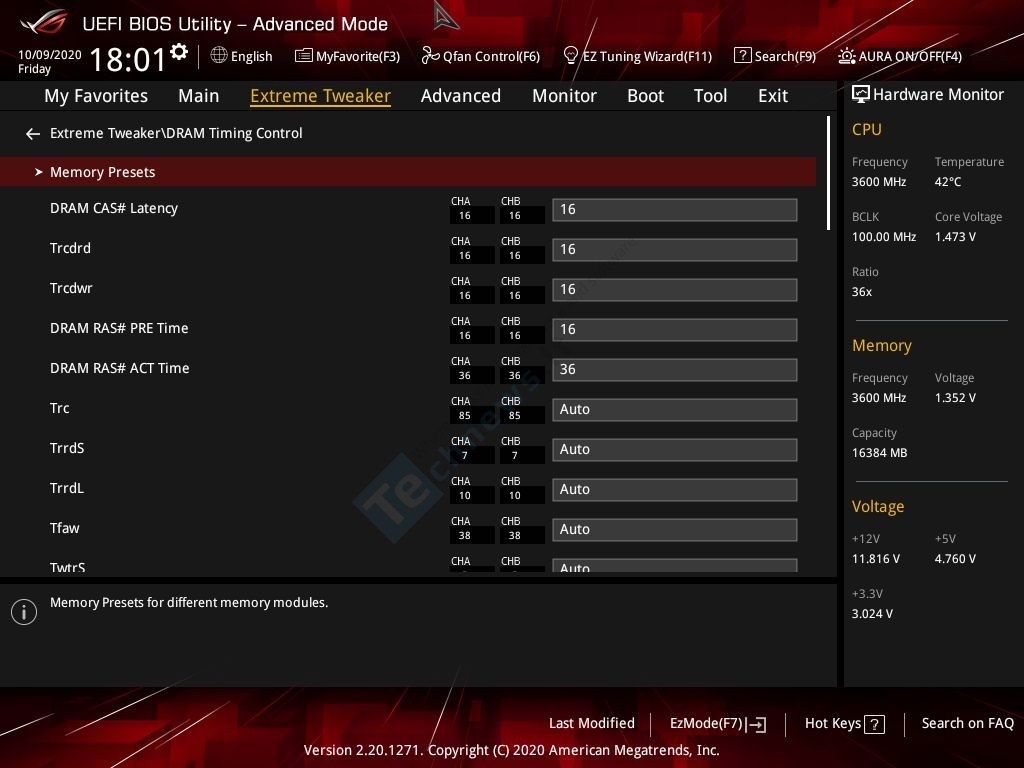Click the Trc CHA value 85

point(464,415)
